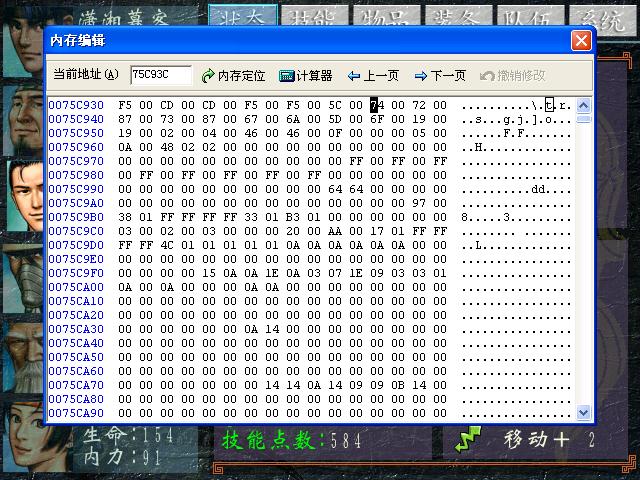The height and width of the screenshot is (480, 640).
Task: Select address row 0075C9B0
Action: click(76, 217)
